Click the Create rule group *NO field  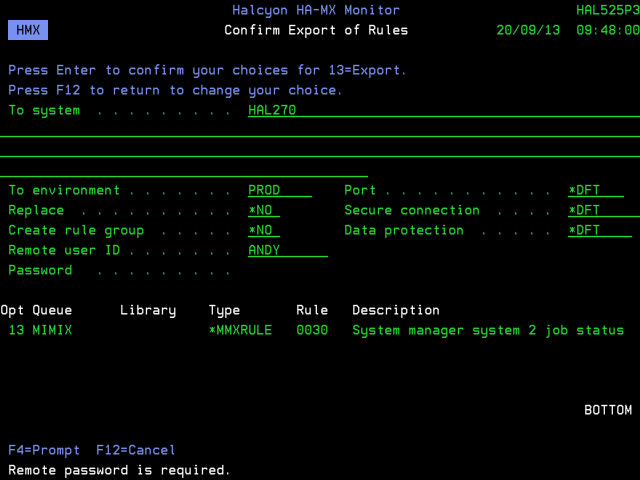click(x=264, y=230)
